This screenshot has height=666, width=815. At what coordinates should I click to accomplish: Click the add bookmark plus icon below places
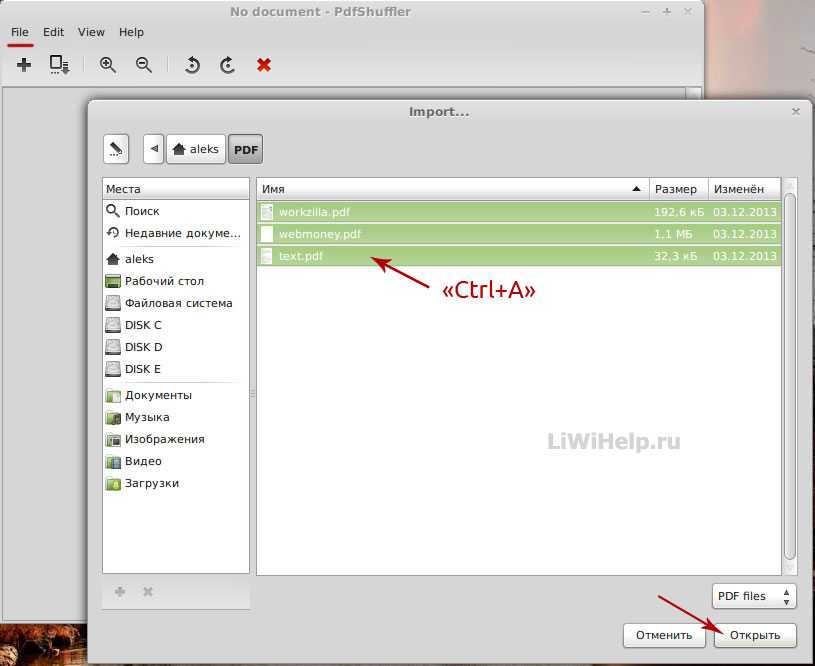(120, 592)
